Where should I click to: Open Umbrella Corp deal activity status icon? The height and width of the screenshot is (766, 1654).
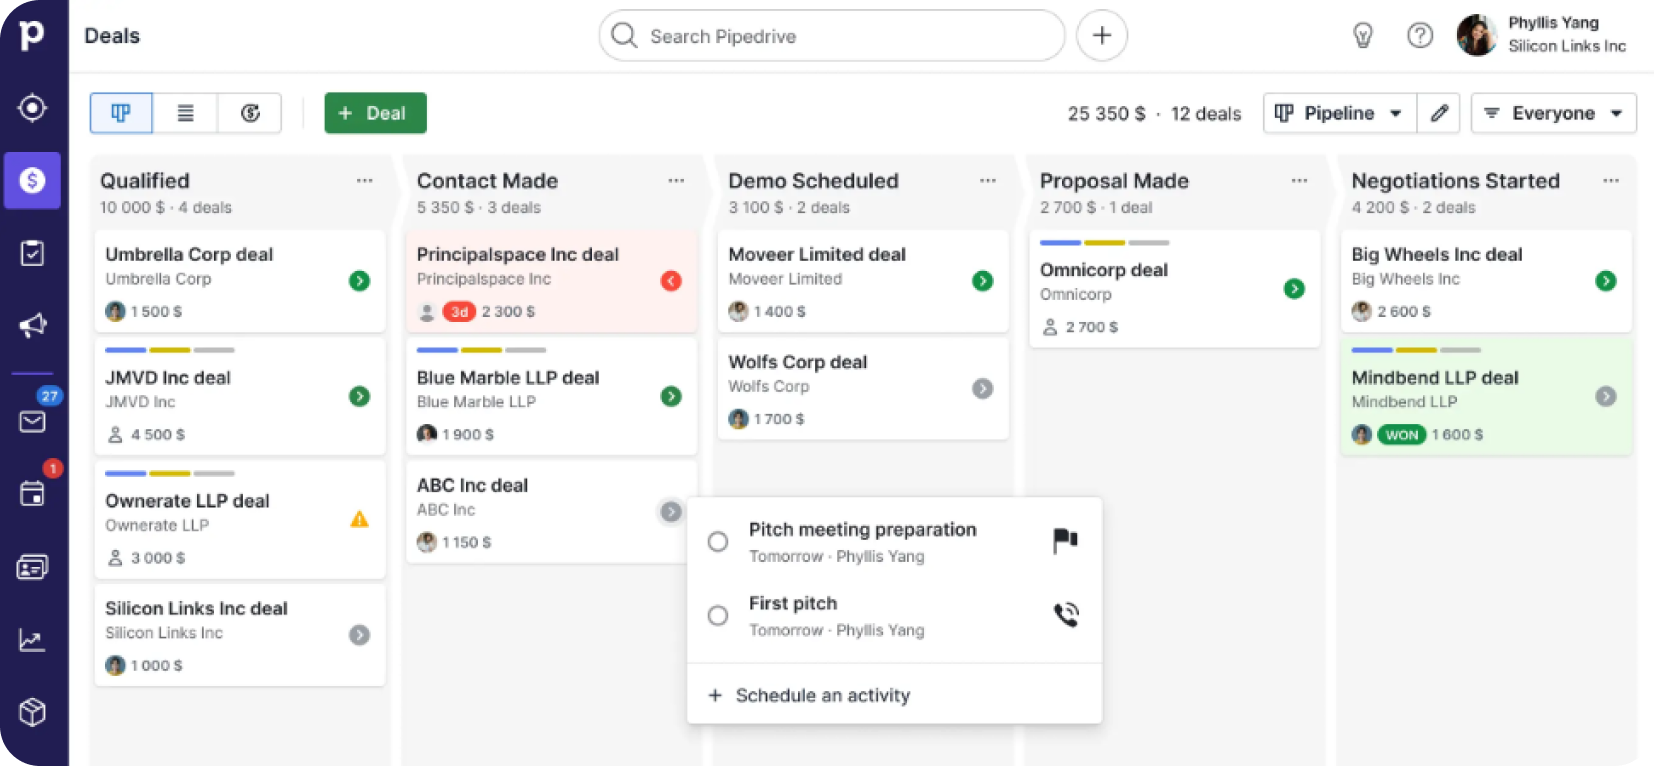pos(359,281)
